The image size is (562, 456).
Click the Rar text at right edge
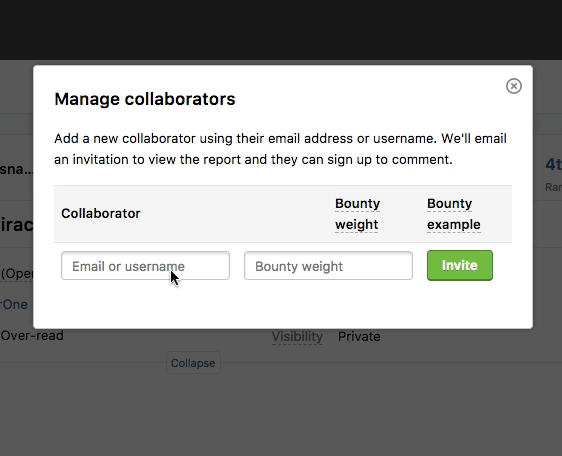pos(553,187)
